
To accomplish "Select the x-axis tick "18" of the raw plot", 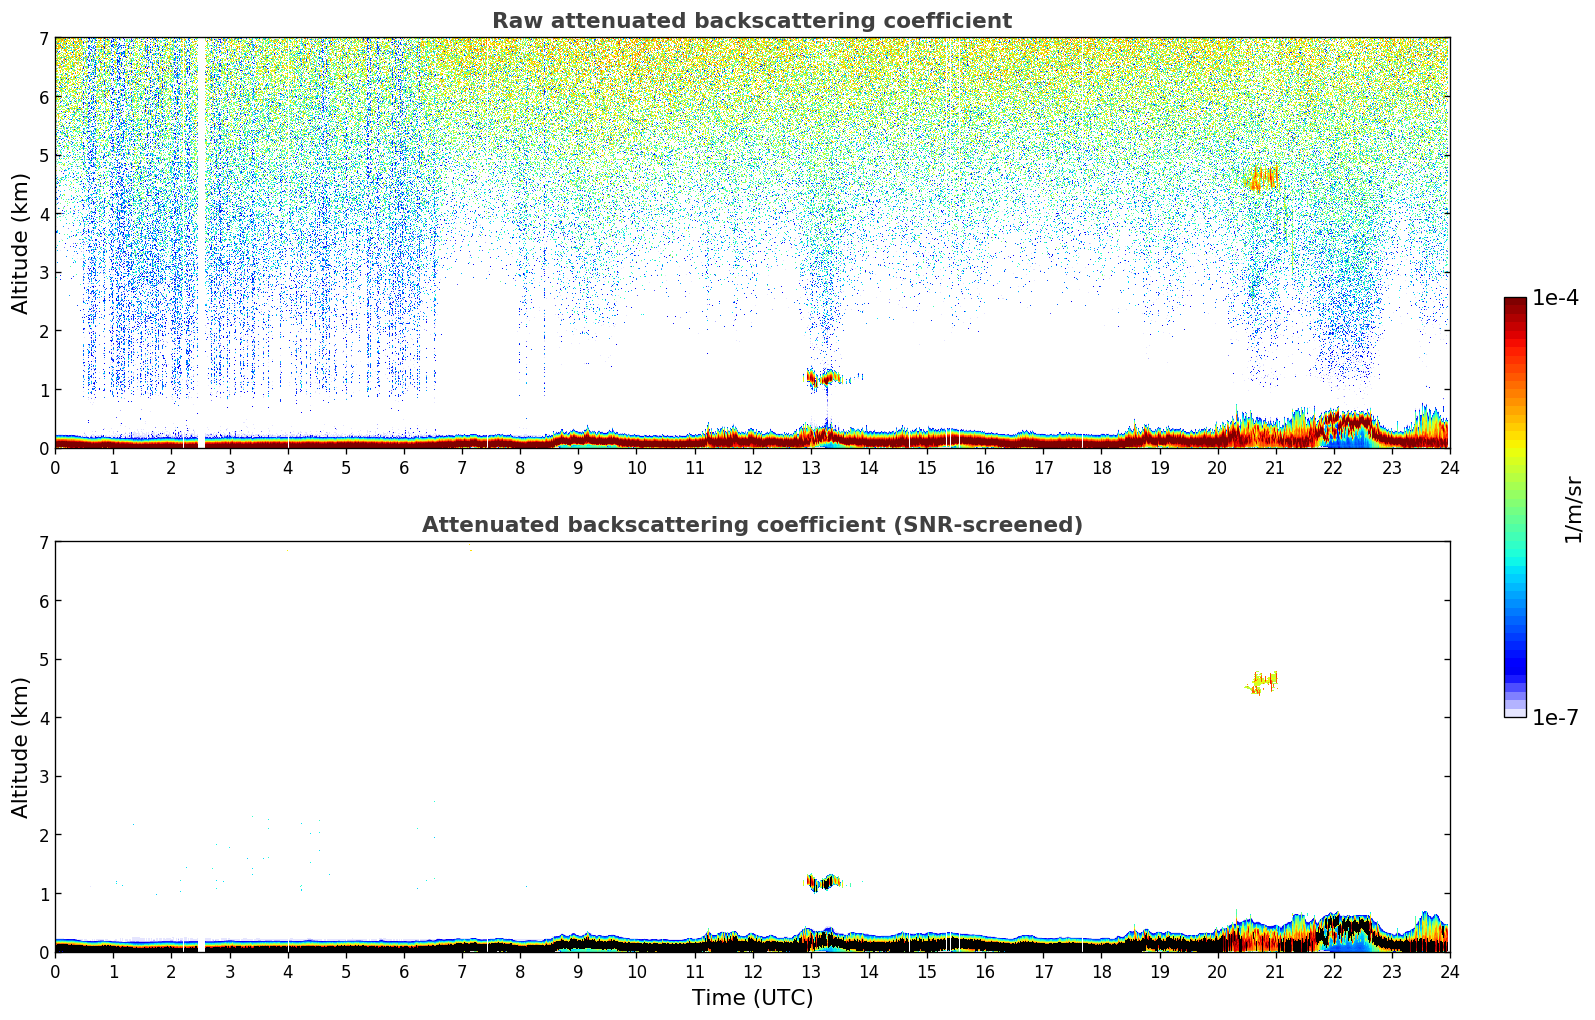I will coord(1101,468).
